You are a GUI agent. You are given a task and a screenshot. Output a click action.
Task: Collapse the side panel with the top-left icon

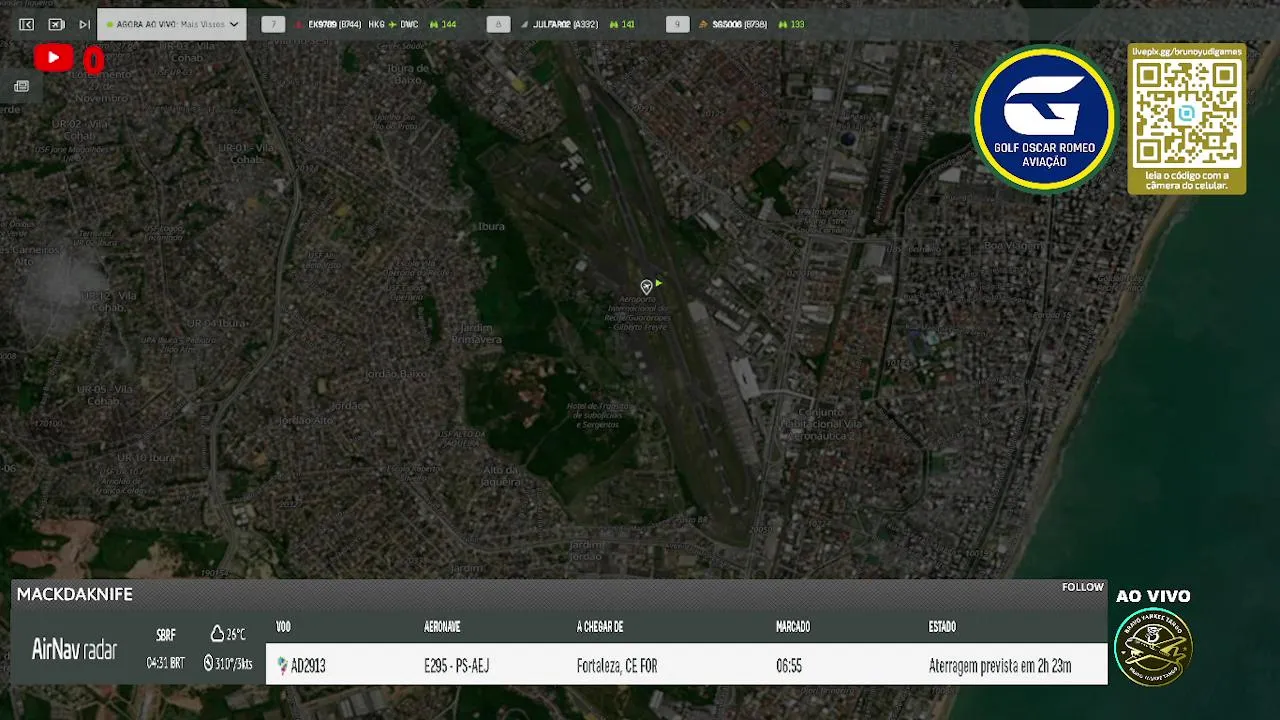click(x=27, y=24)
